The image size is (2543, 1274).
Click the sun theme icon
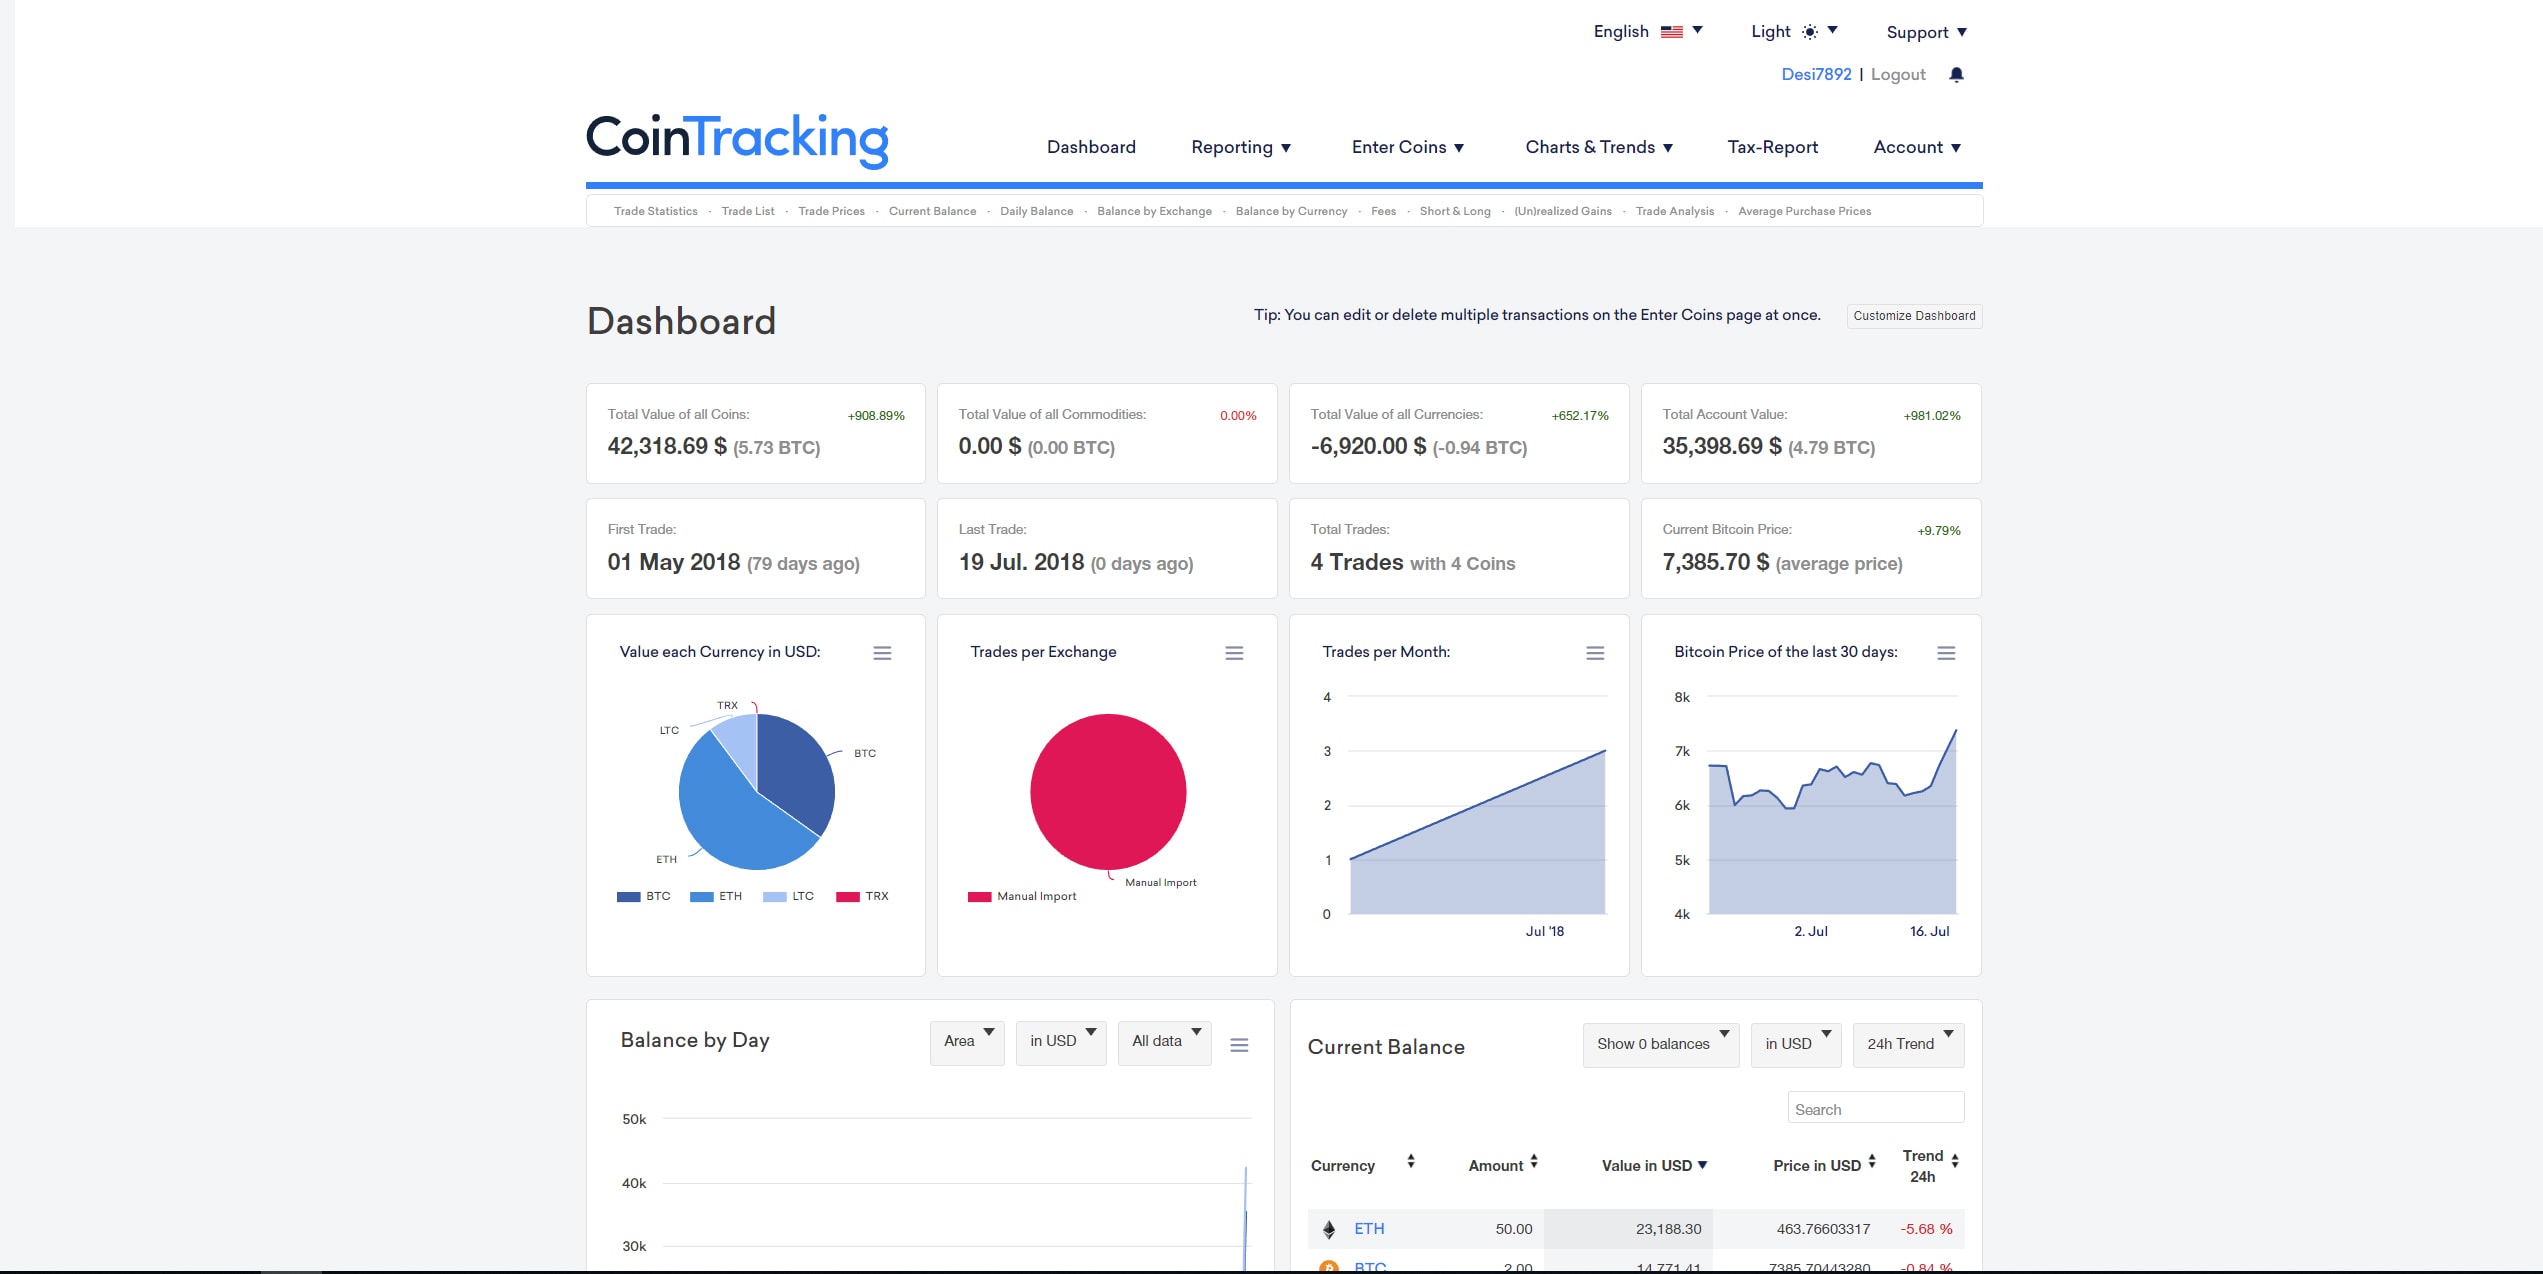click(x=1809, y=32)
